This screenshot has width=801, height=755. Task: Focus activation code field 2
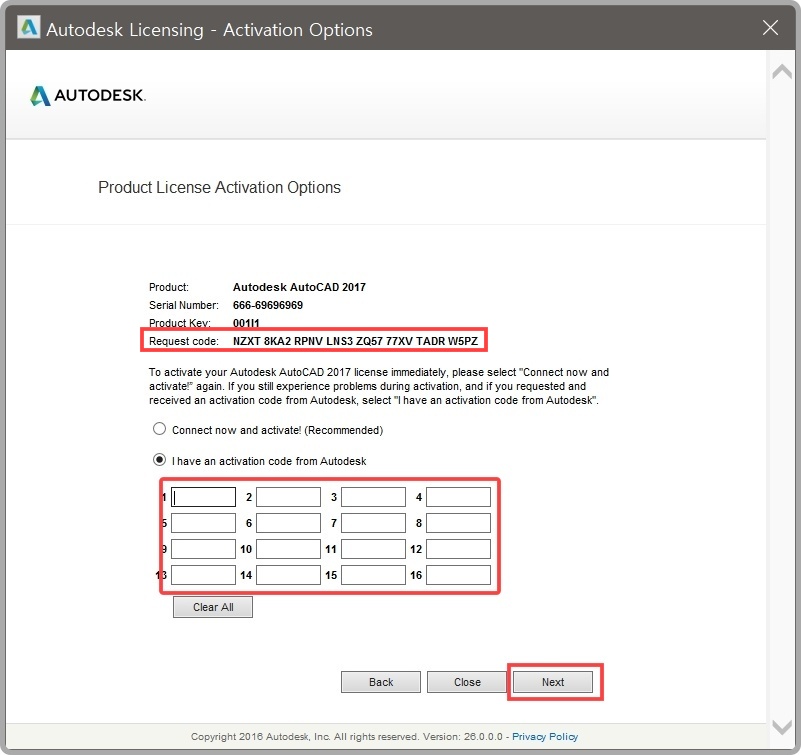(288, 497)
